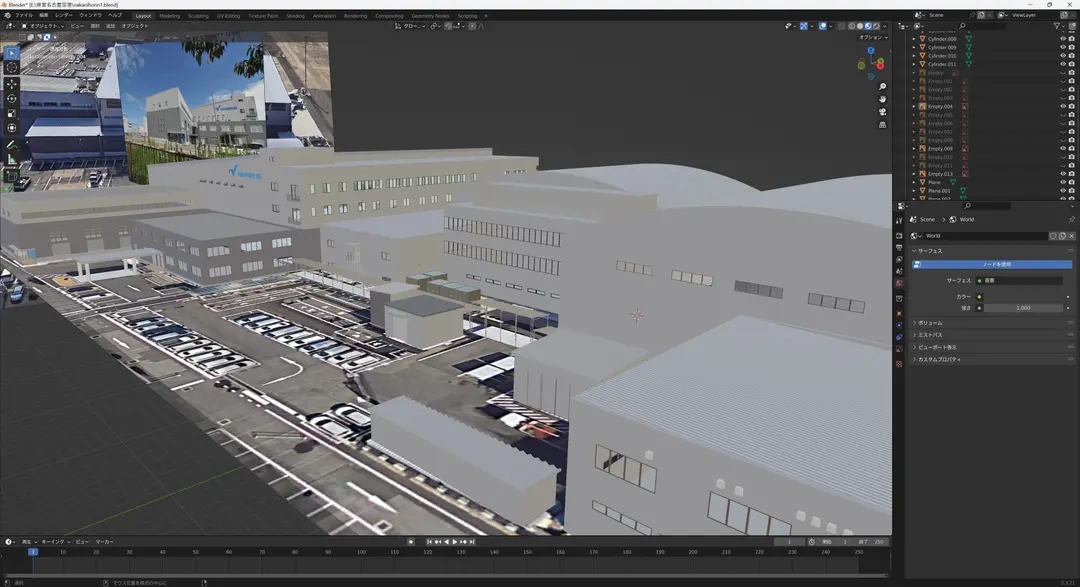Click the timeline horizontal scrollbar

tap(444, 575)
